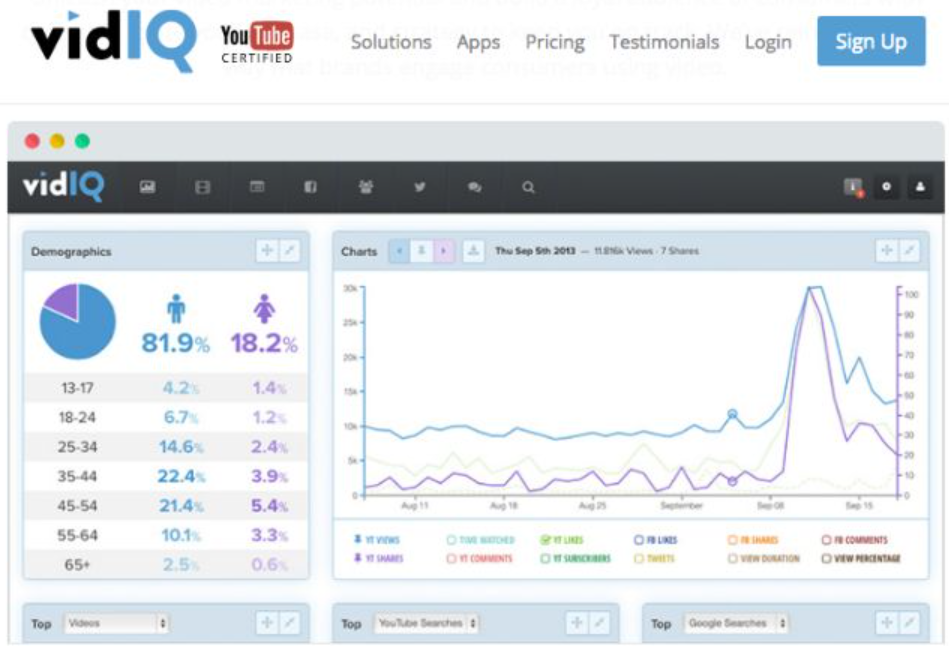Click blue marker on chart line
This screenshot has width=949, height=646.
tap(732, 414)
